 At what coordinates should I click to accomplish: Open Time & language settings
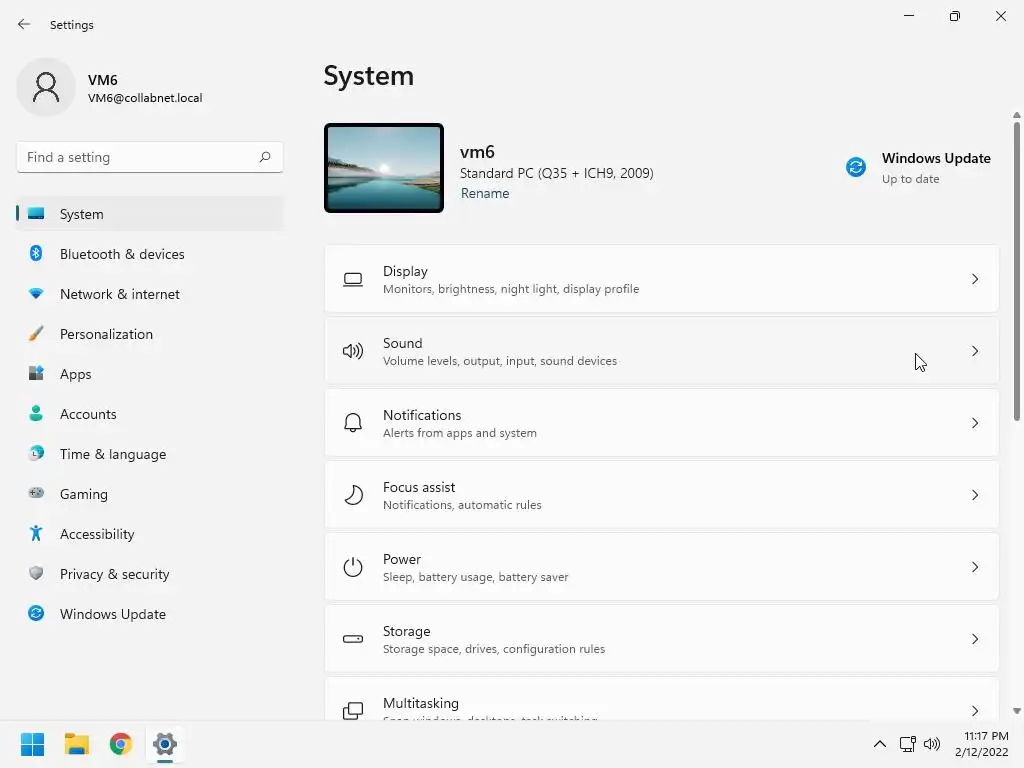(x=150, y=453)
